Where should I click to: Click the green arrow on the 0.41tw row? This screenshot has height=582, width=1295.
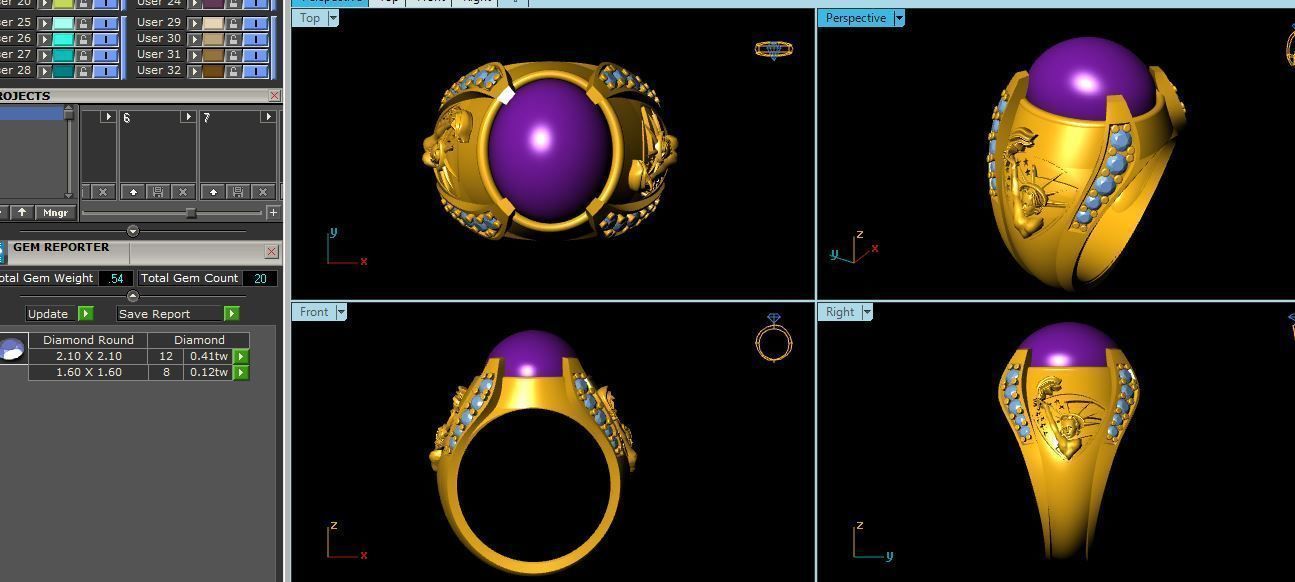(x=241, y=356)
